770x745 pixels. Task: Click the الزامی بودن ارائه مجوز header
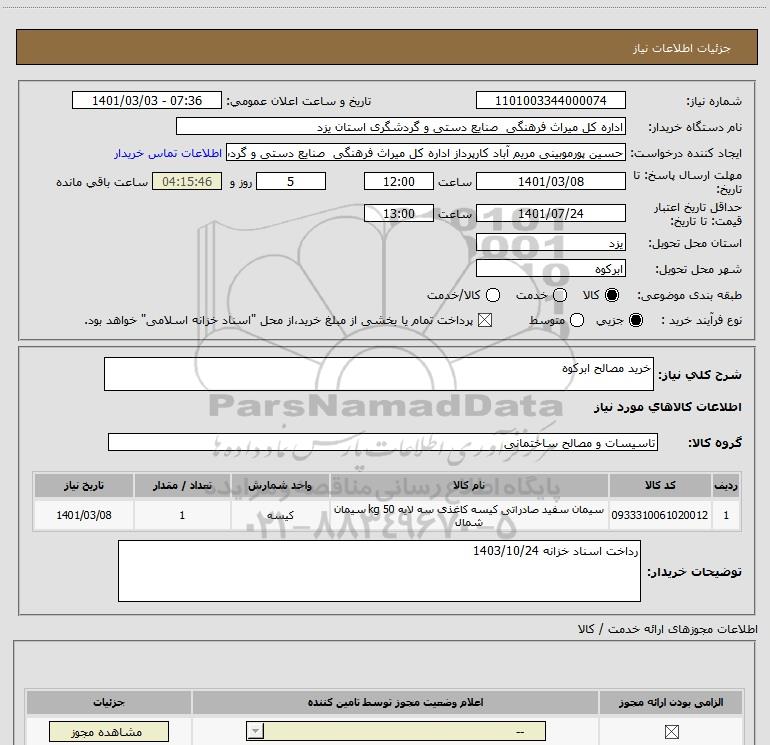[x=671, y=702]
